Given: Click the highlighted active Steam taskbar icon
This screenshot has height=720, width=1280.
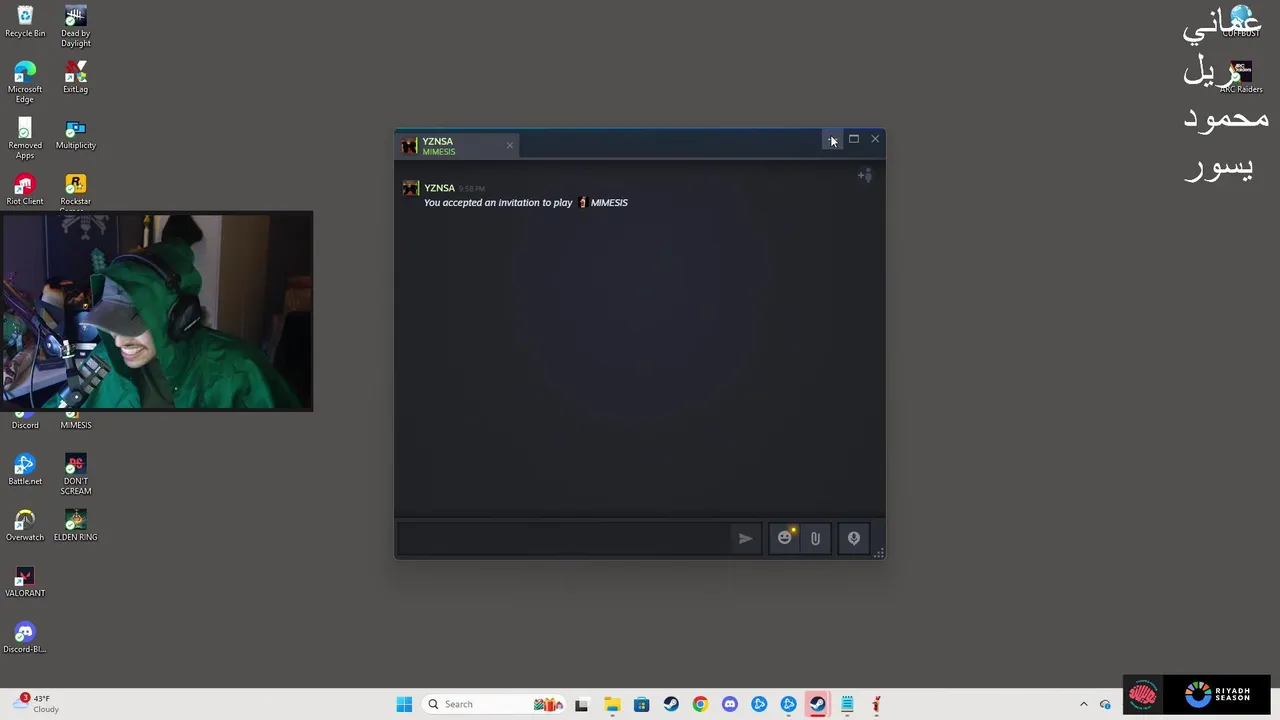Looking at the screenshot, I should [817, 704].
